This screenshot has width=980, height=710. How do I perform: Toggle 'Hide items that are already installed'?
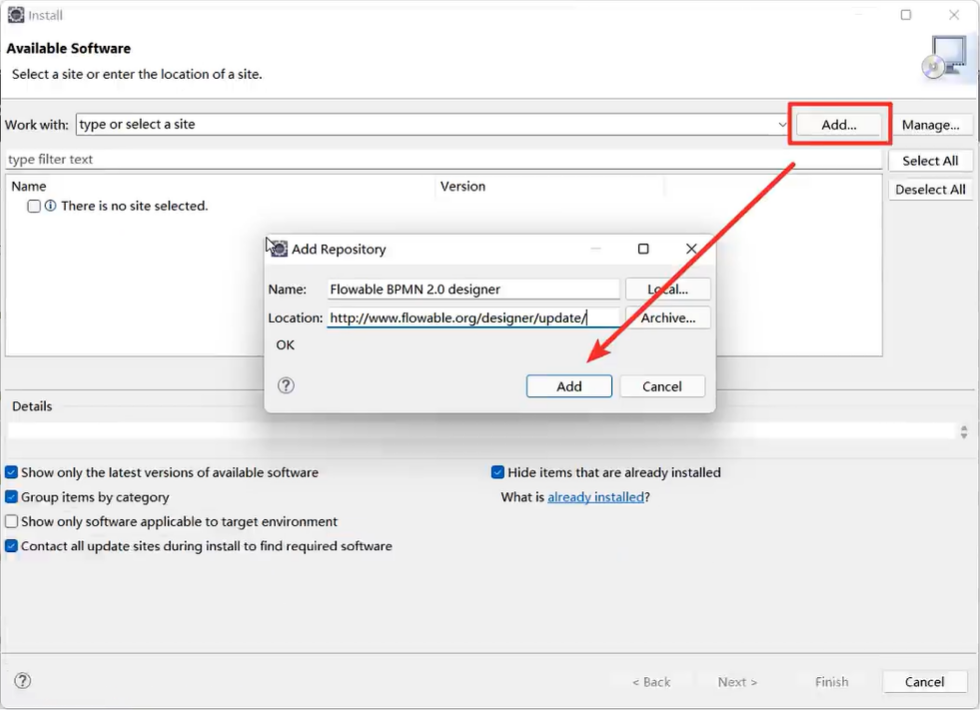coord(498,472)
